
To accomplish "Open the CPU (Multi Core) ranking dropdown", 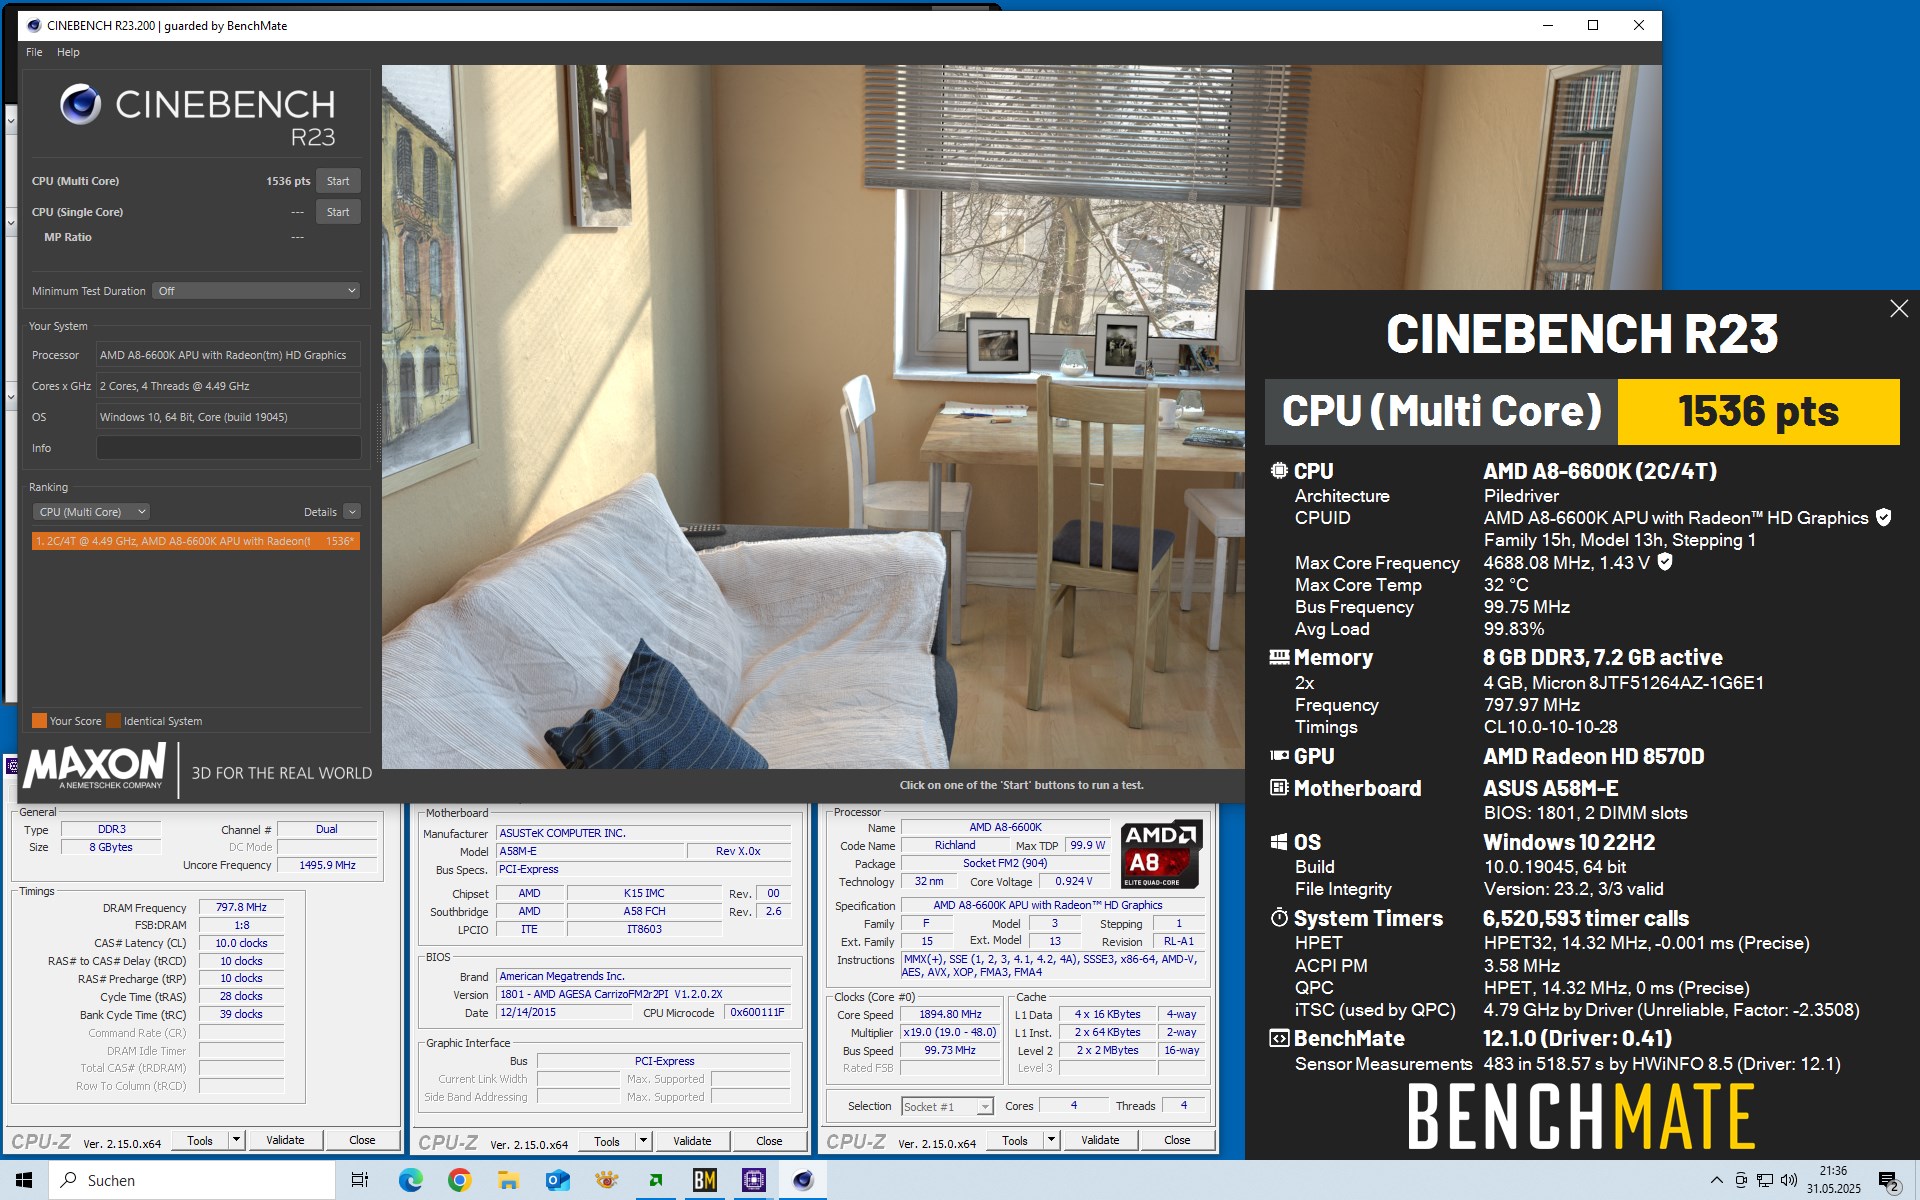I will [91, 512].
